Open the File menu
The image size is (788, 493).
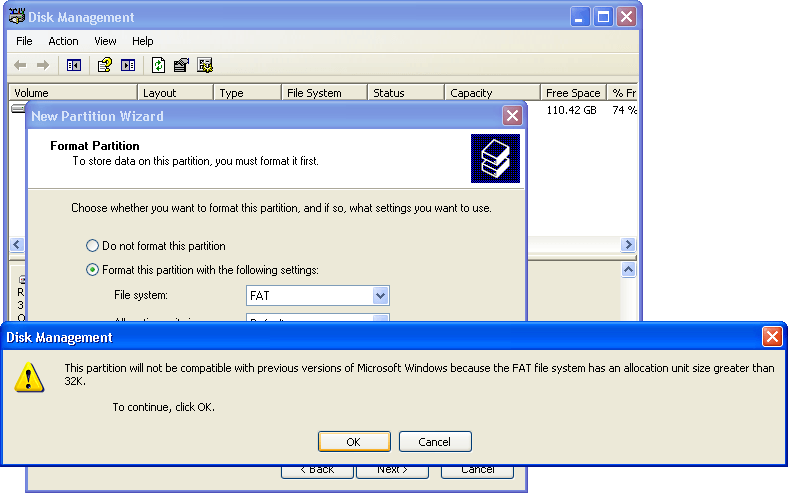coord(24,41)
